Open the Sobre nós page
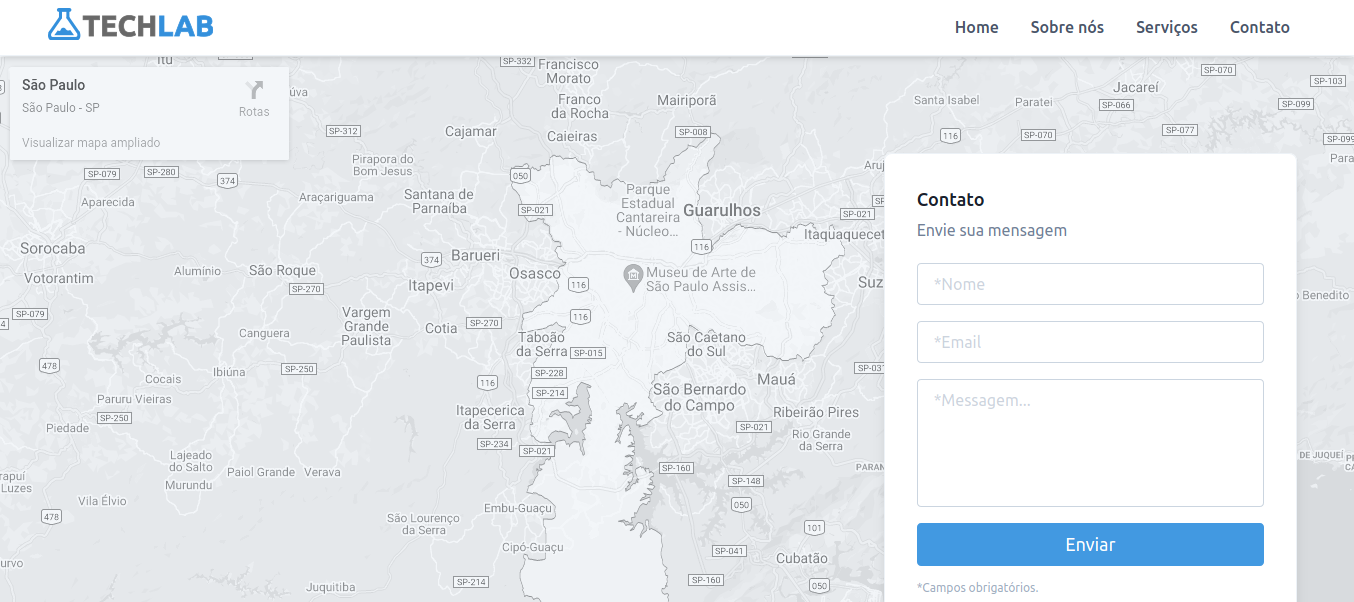This screenshot has width=1354, height=602. [x=1067, y=27]
